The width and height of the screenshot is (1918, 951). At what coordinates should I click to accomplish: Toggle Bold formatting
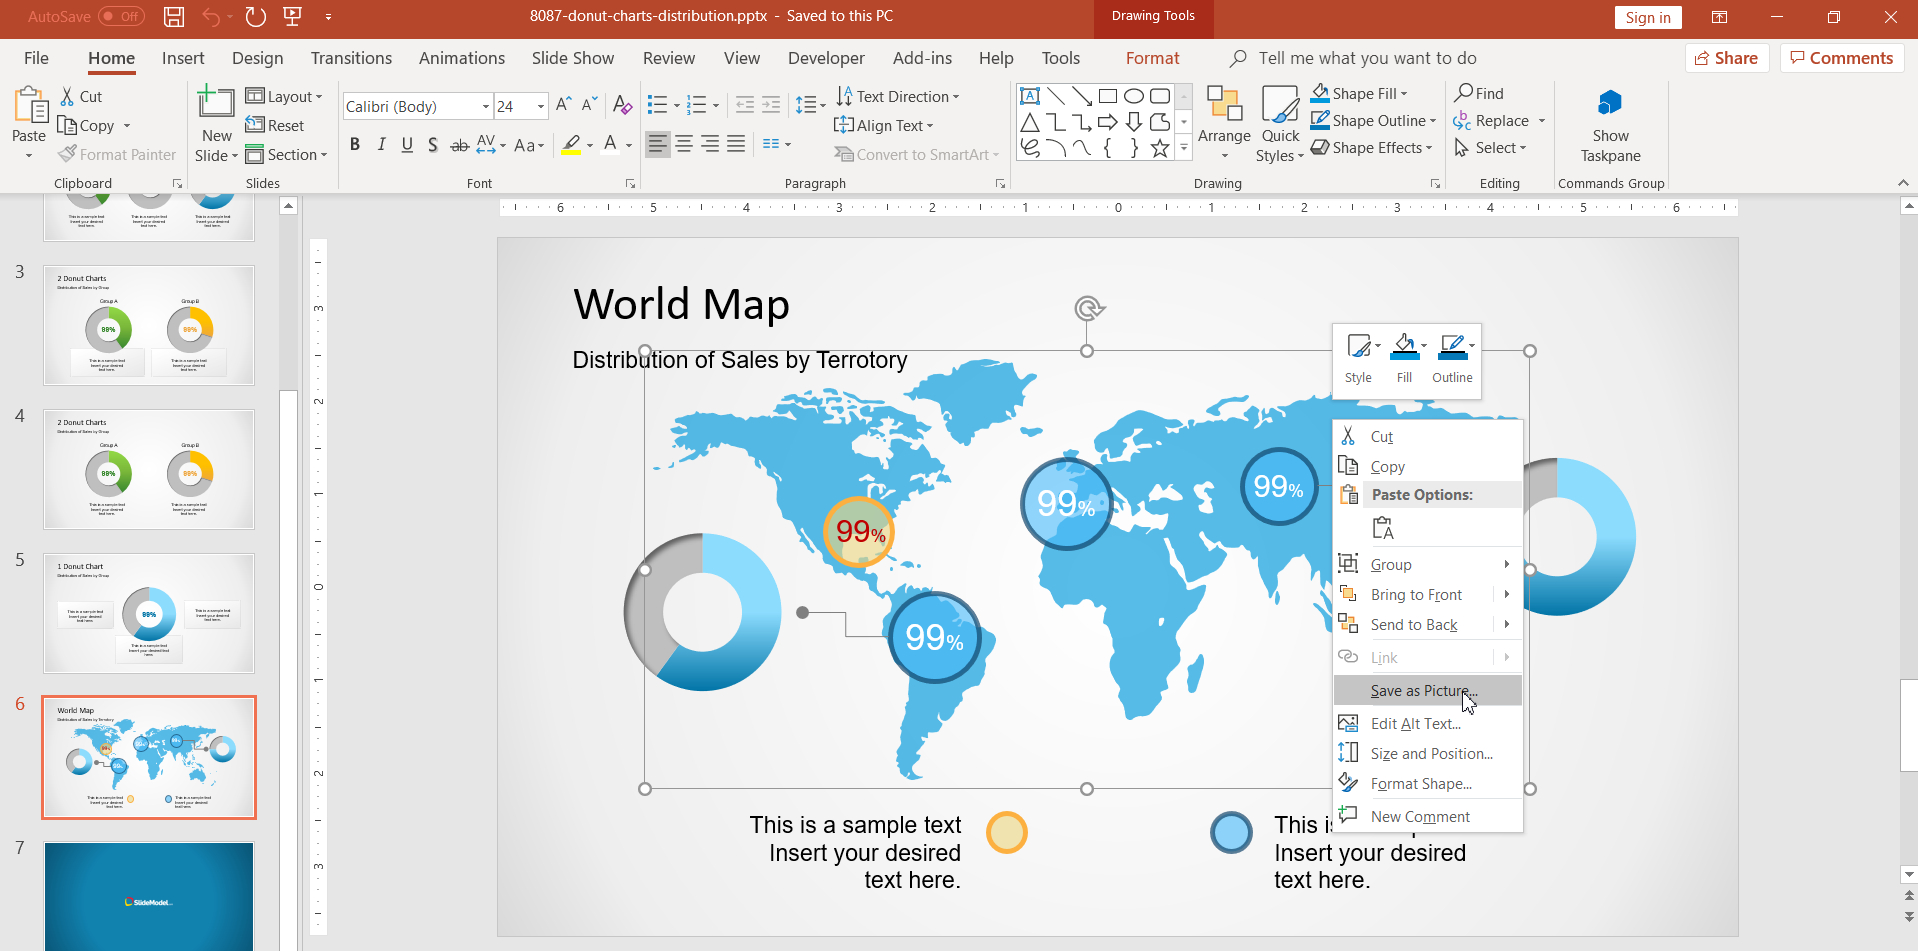[355, 145]
